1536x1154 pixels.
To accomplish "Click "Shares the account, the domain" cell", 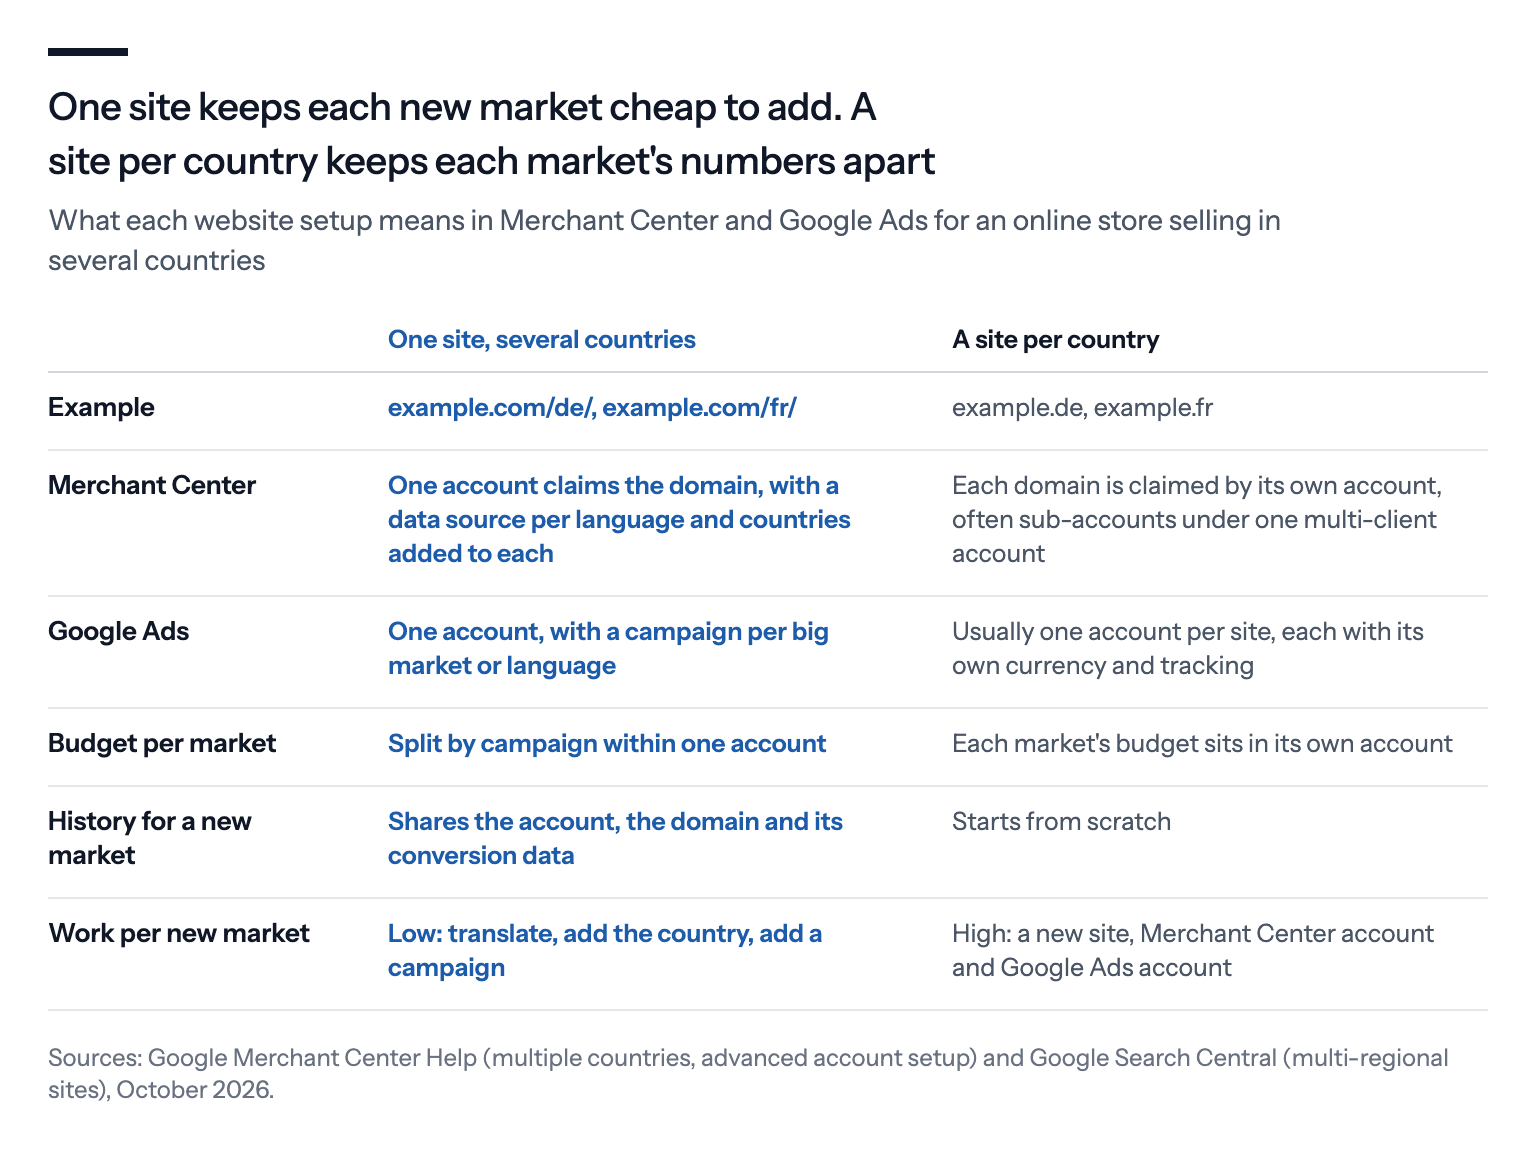I will (x=615, y=838).
